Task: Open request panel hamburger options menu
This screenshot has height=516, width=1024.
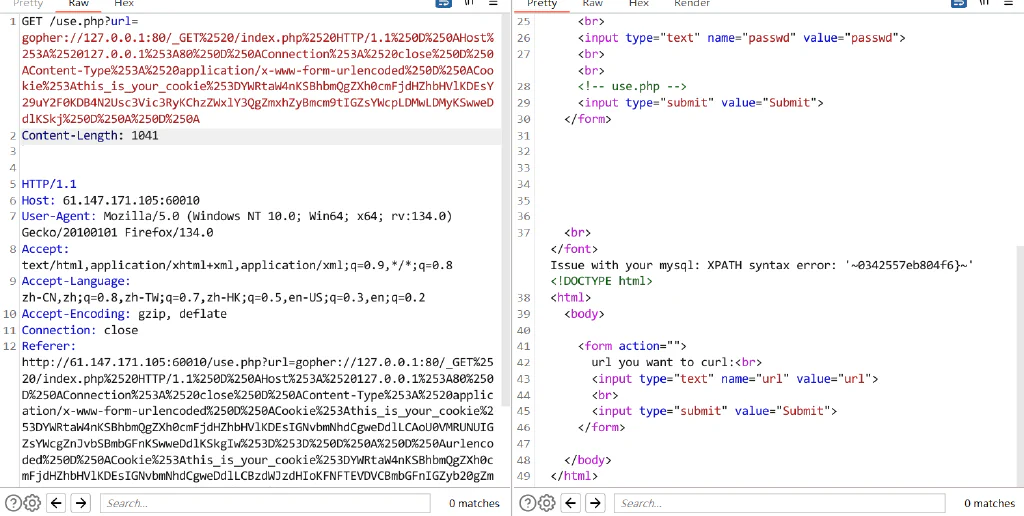Action: pos(493,3)
